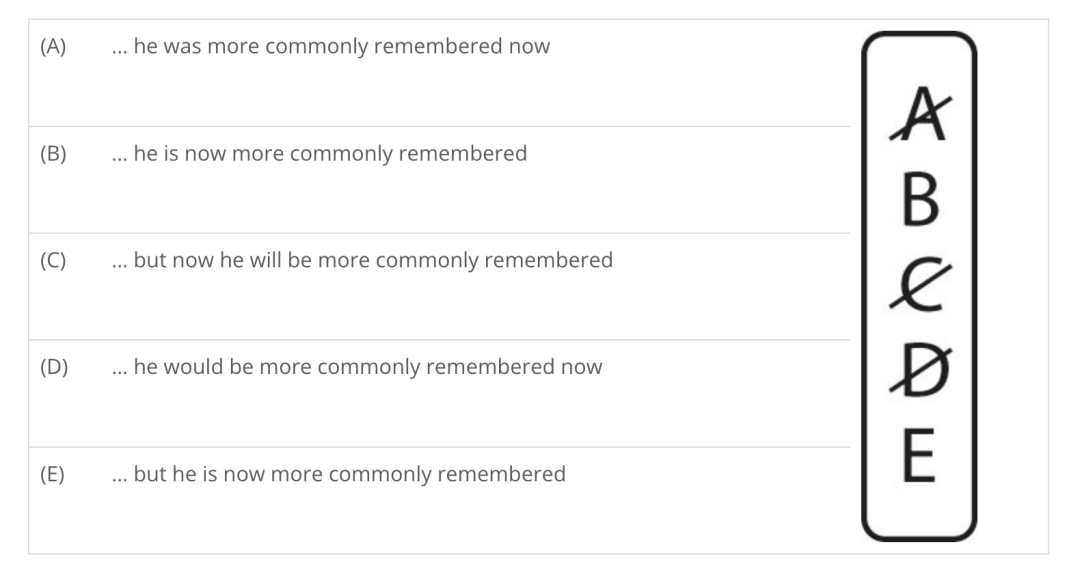1080x577 pixels.
Task: Select answer "he is now more commonly remembered"
Action: [x=330, y=153]
